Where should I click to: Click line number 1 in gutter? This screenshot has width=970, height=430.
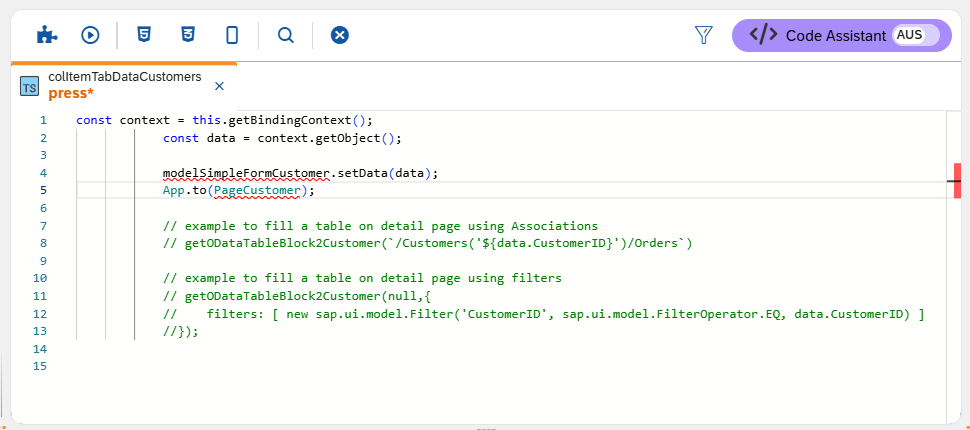pos(43,120)
